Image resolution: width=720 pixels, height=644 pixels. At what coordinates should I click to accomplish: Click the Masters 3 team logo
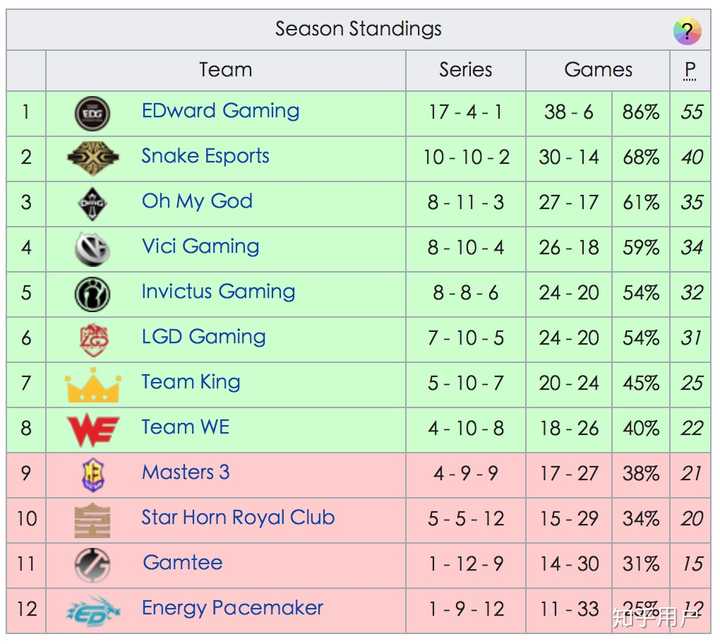coord(92,475)
